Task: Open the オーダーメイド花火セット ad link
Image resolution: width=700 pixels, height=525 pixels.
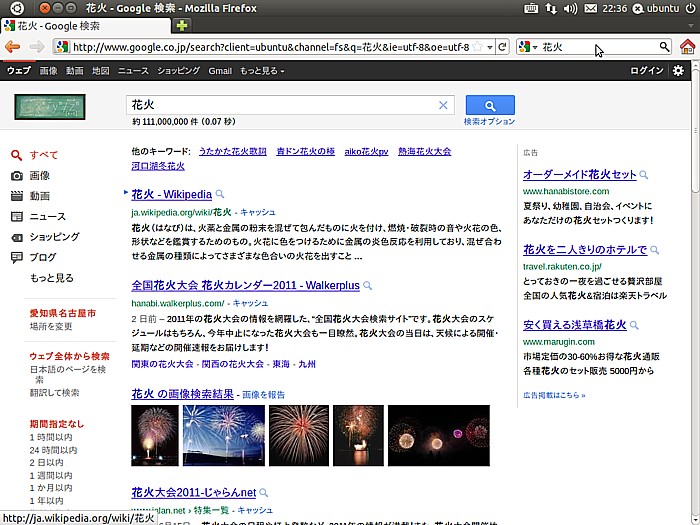Action: (x=579, y=175)
